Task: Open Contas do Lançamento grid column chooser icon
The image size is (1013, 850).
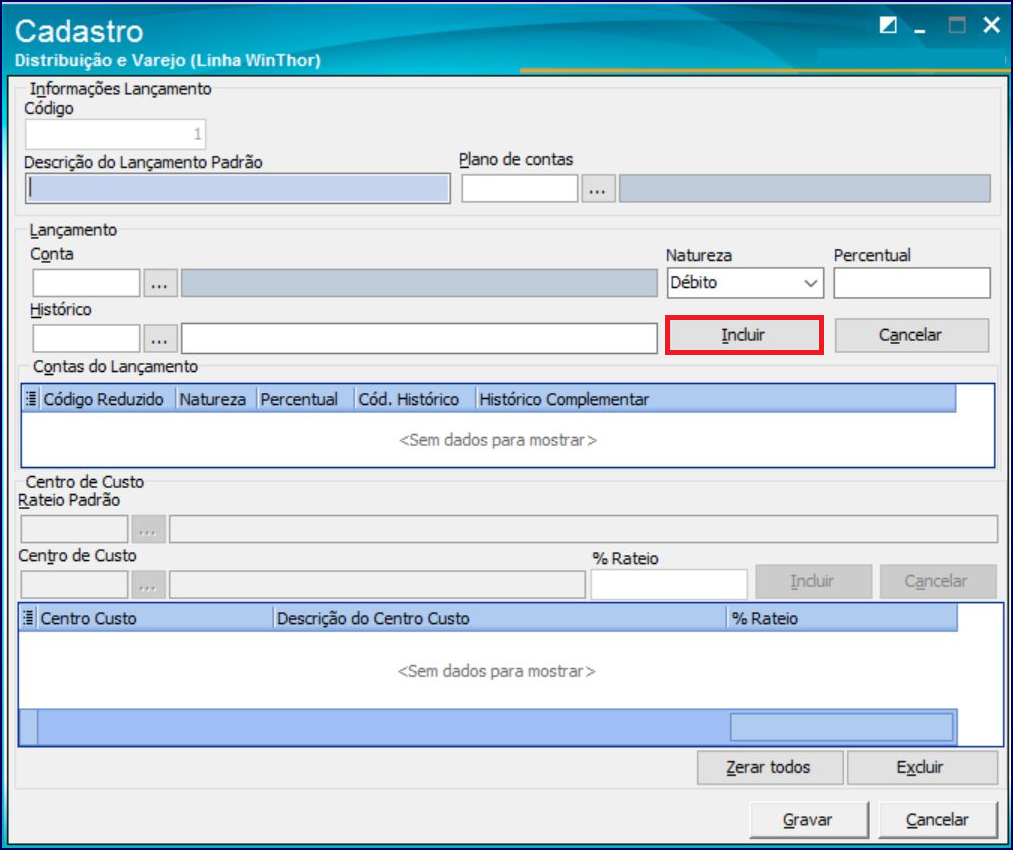Action: tap(30, 399)
